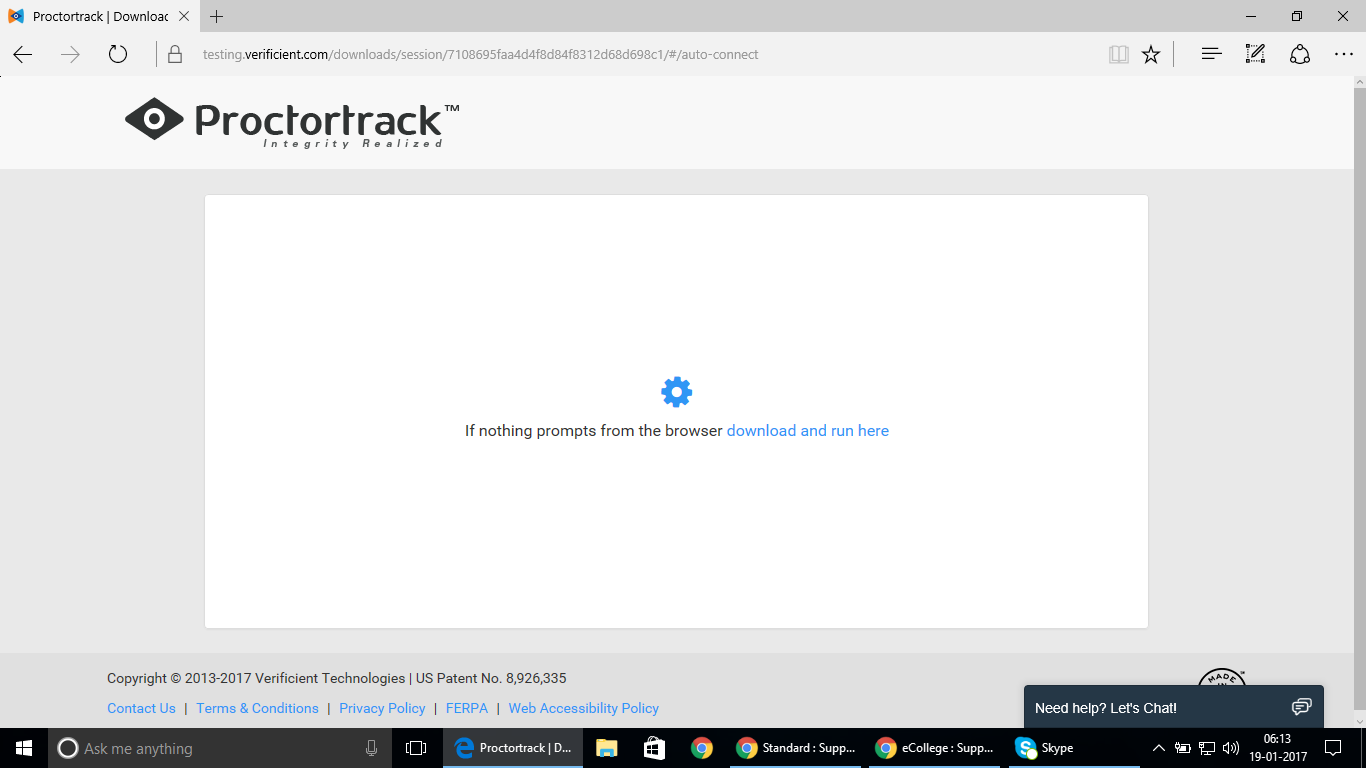Open the Edge Hub panel
The image size is (1366, 768).
1211,54
